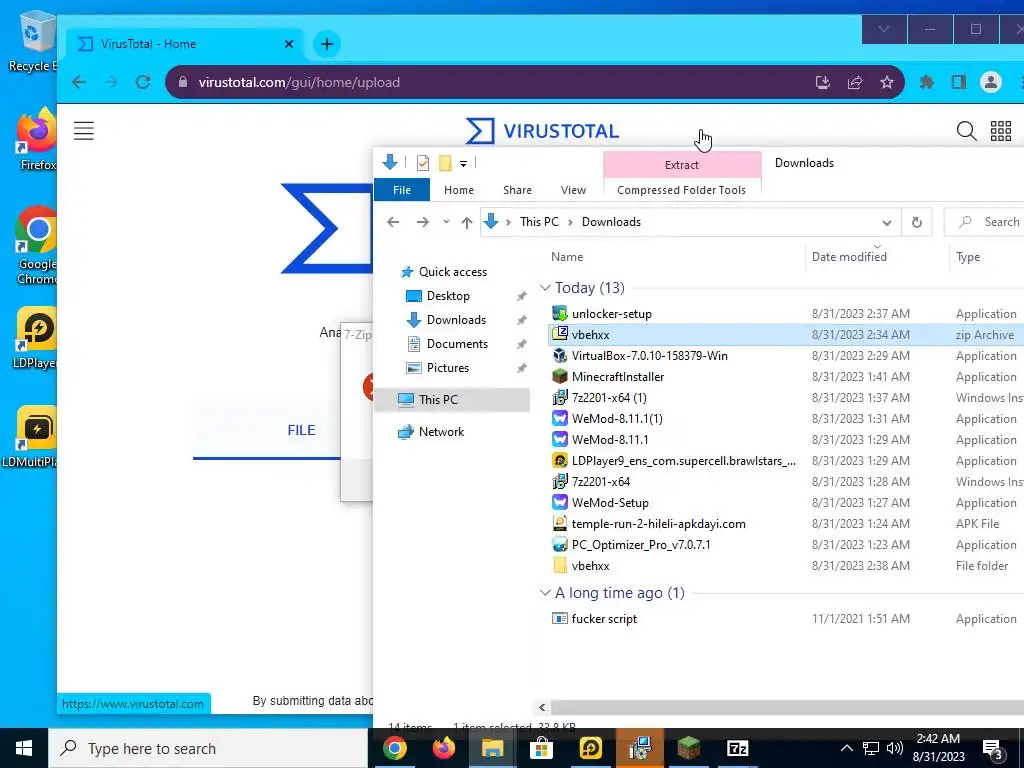This screenshot has height=768, width=1024.
Task: Open the Home ribbon tab
Action: click(x=458, y=190)
